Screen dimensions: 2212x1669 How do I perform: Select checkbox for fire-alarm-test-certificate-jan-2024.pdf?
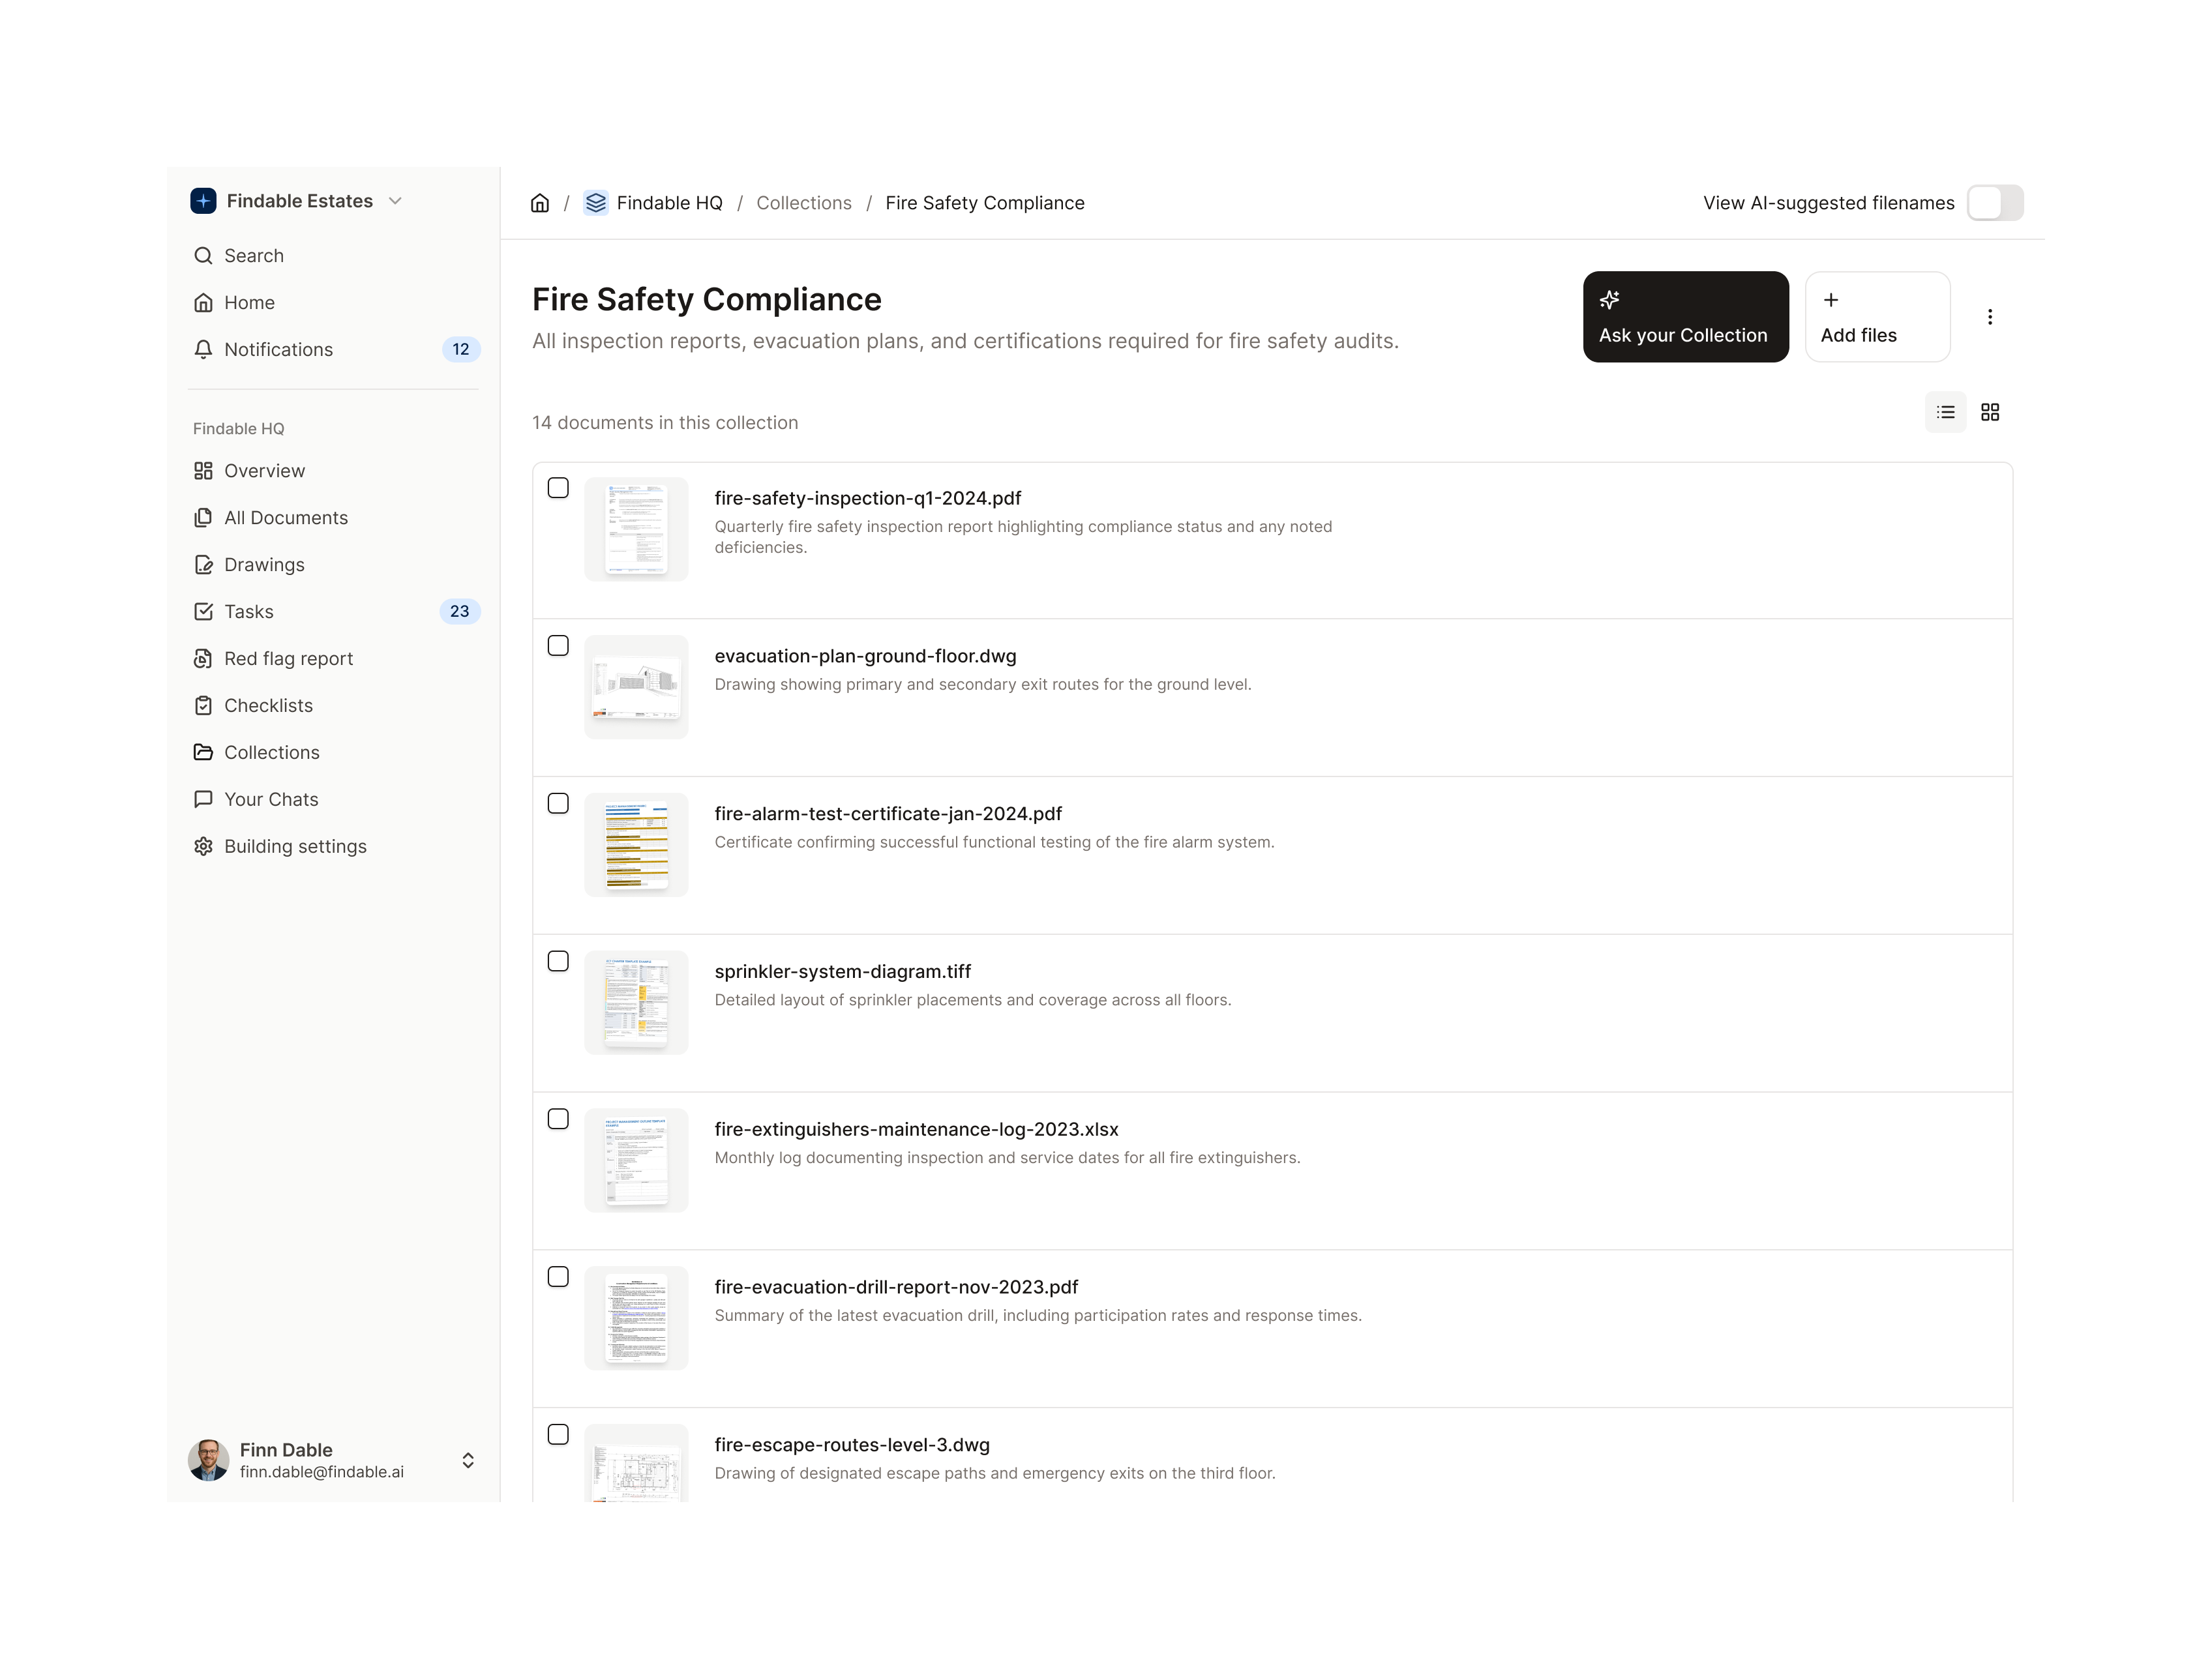(558, 804)
